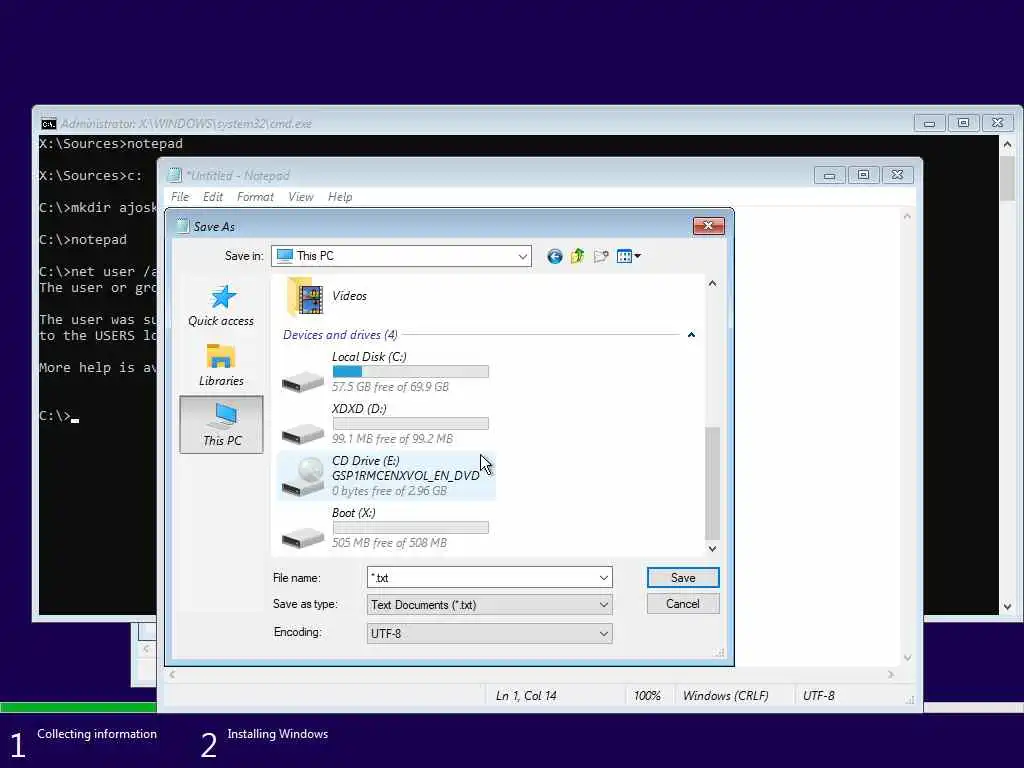
Task: Click Windows (CRLF) in the status bar
Action: (x=726, y=696)
